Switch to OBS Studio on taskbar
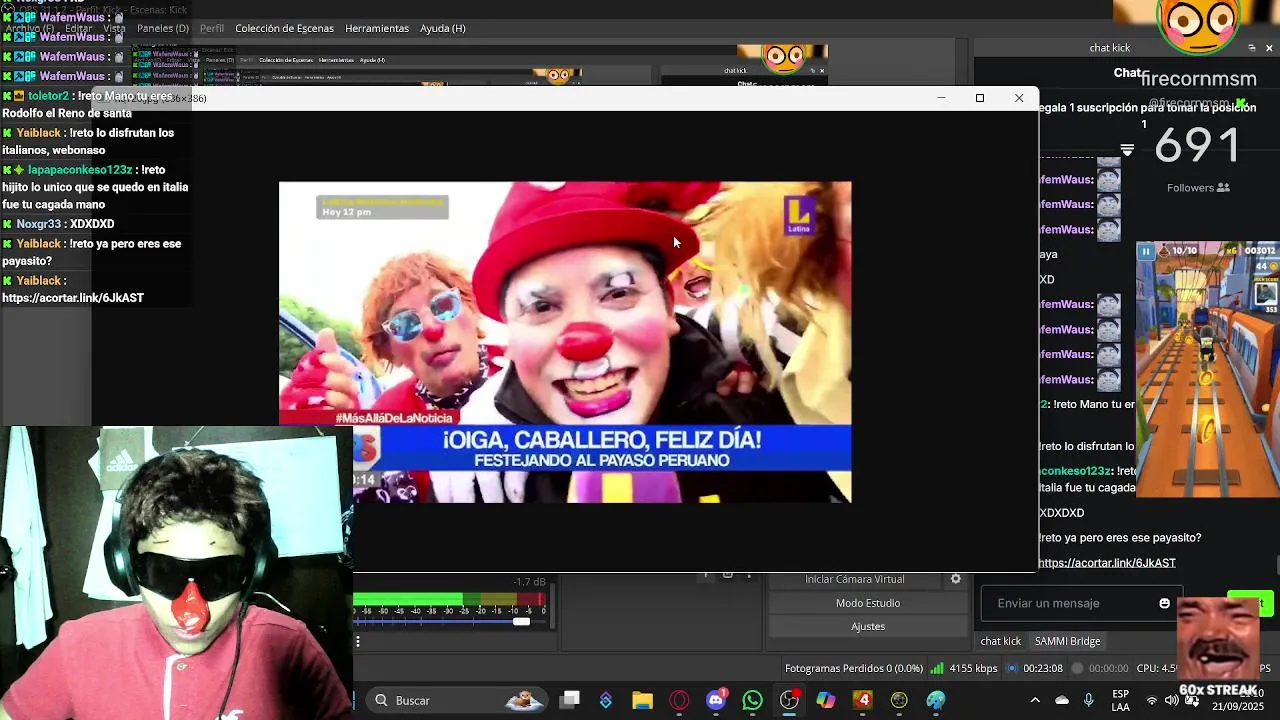 789,700
